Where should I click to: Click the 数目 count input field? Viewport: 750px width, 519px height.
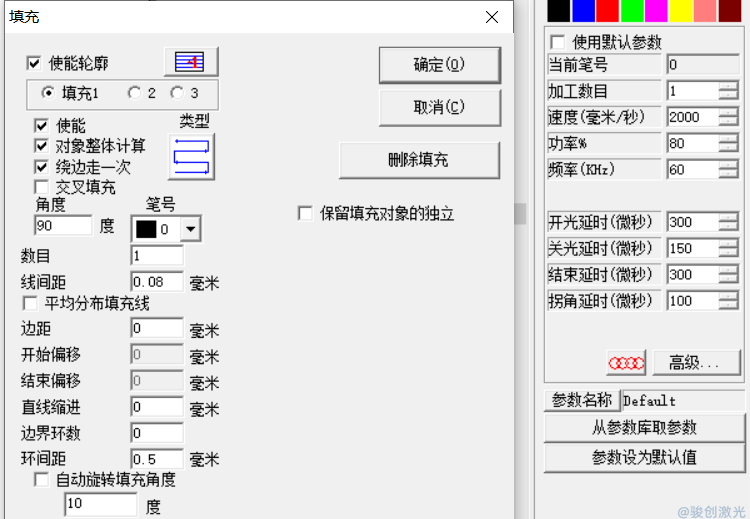tap(157, 255)
